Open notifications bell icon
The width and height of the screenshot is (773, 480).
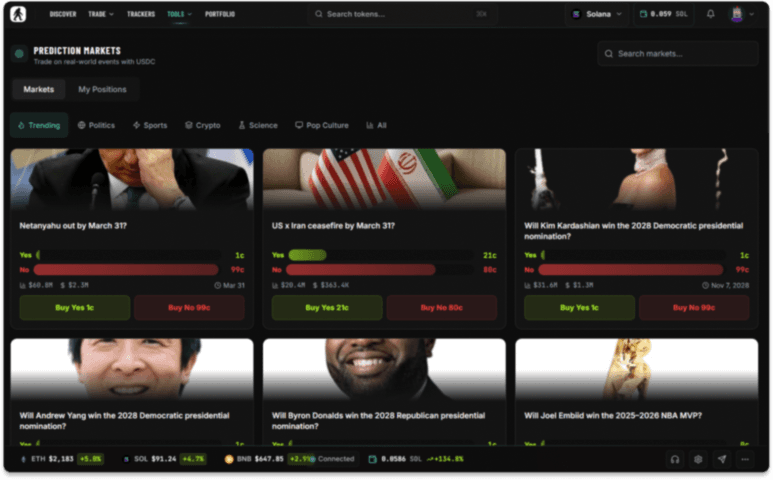click(x=710, y=14)
